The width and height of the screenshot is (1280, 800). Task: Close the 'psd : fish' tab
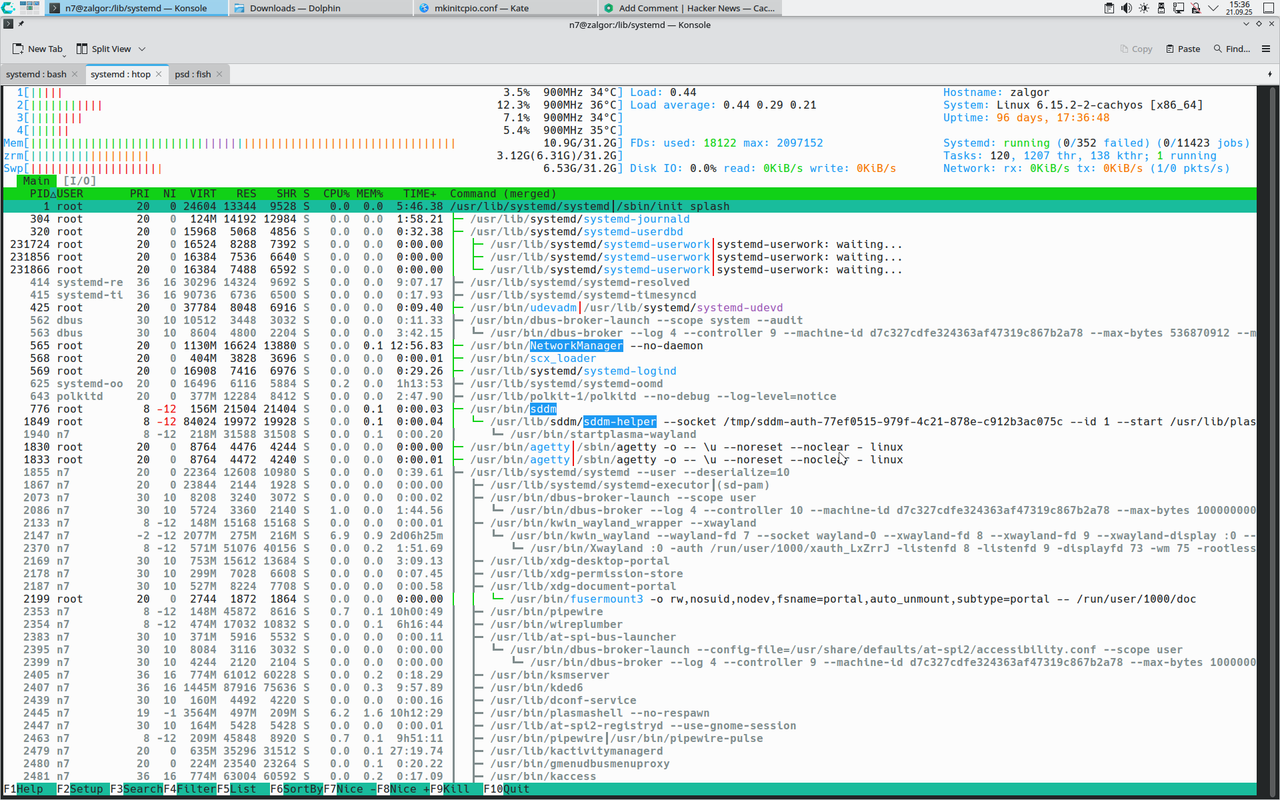(219, 74)
